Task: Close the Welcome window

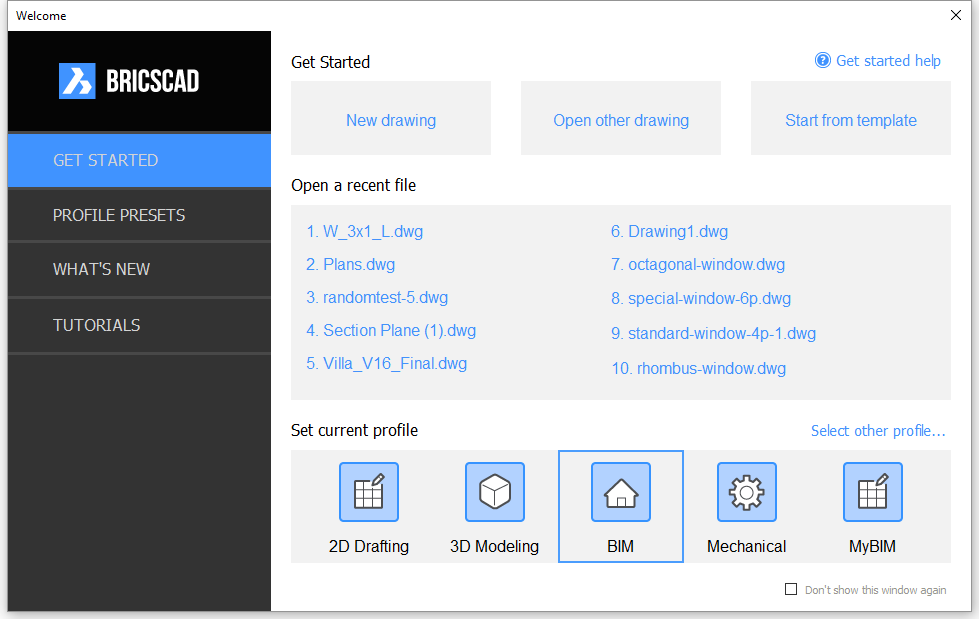Action: (x=955, y=15)
